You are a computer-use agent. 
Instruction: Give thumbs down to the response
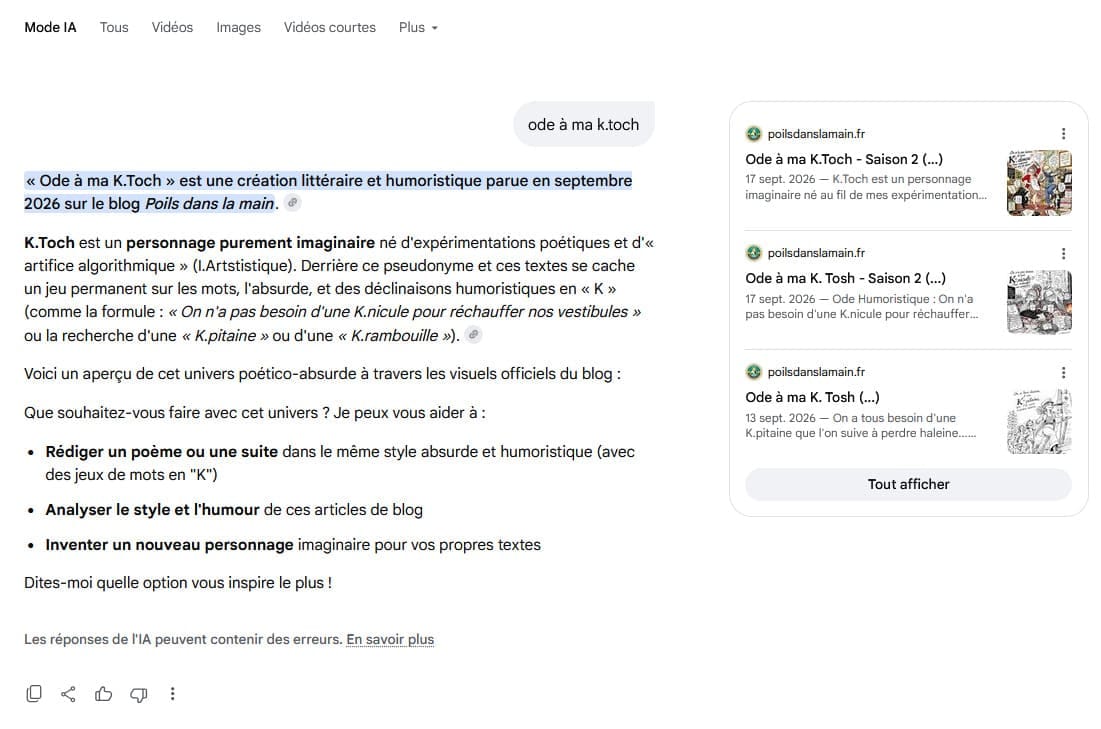pyautogui.click(x=138, y=694)
